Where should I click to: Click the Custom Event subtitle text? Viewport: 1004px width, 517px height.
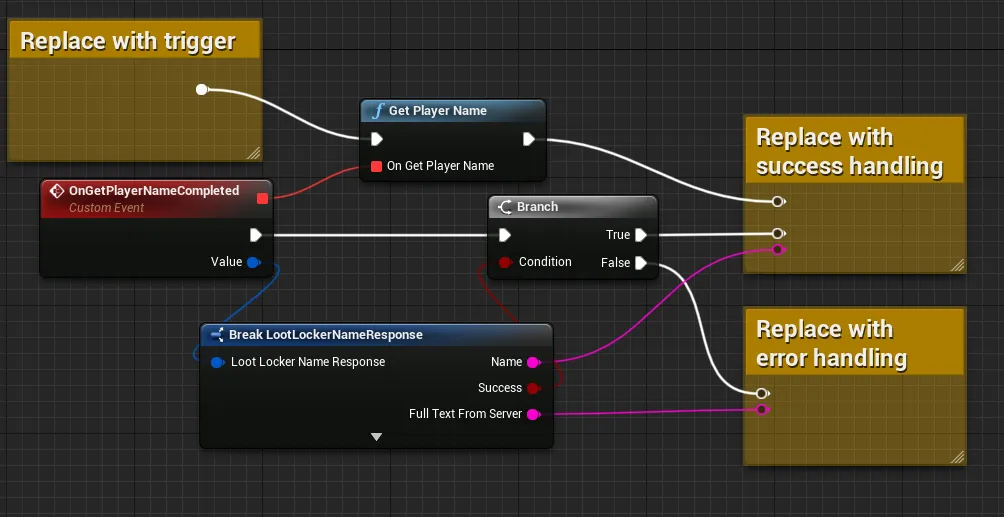coord(106,208)
